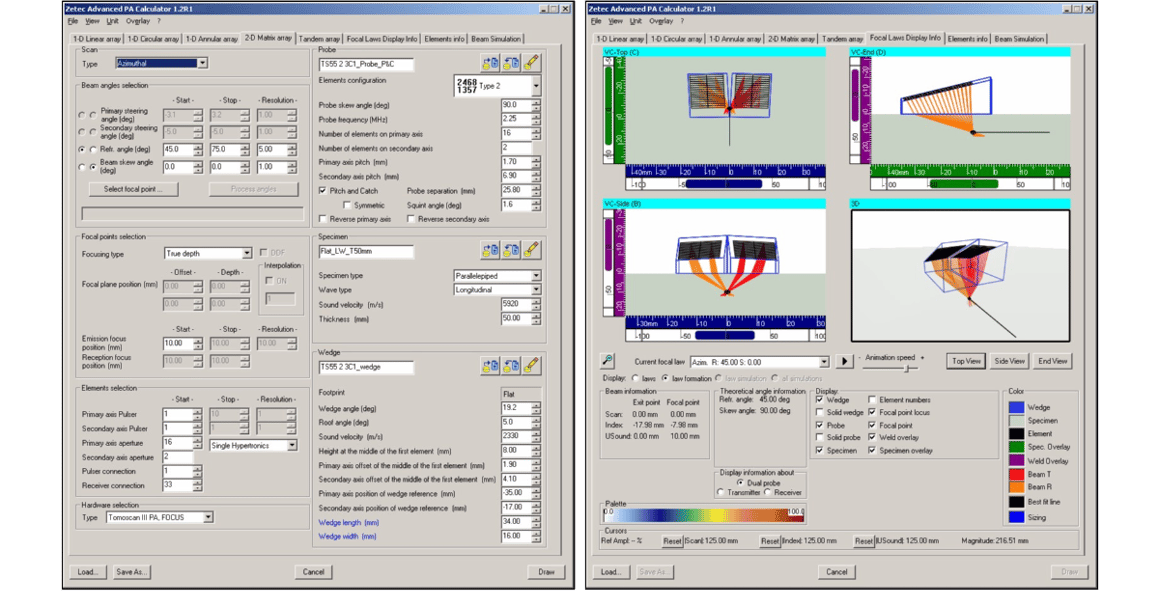1159x606 pixels.
Task: Click the Beam T red color swatch
Action: click(x=1016, y=474)
